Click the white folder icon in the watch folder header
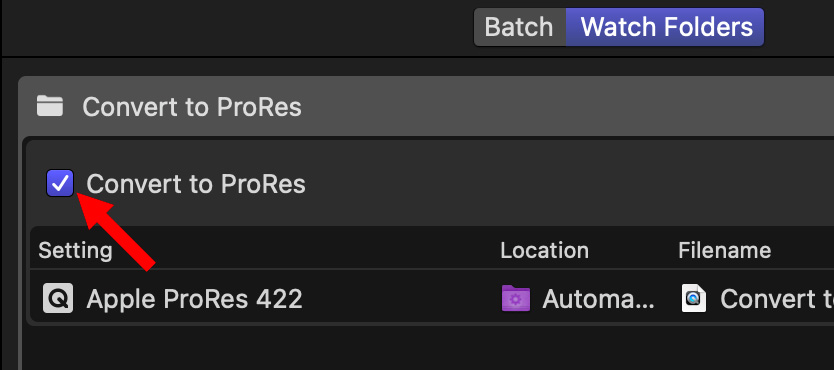 tap(49, 106)
